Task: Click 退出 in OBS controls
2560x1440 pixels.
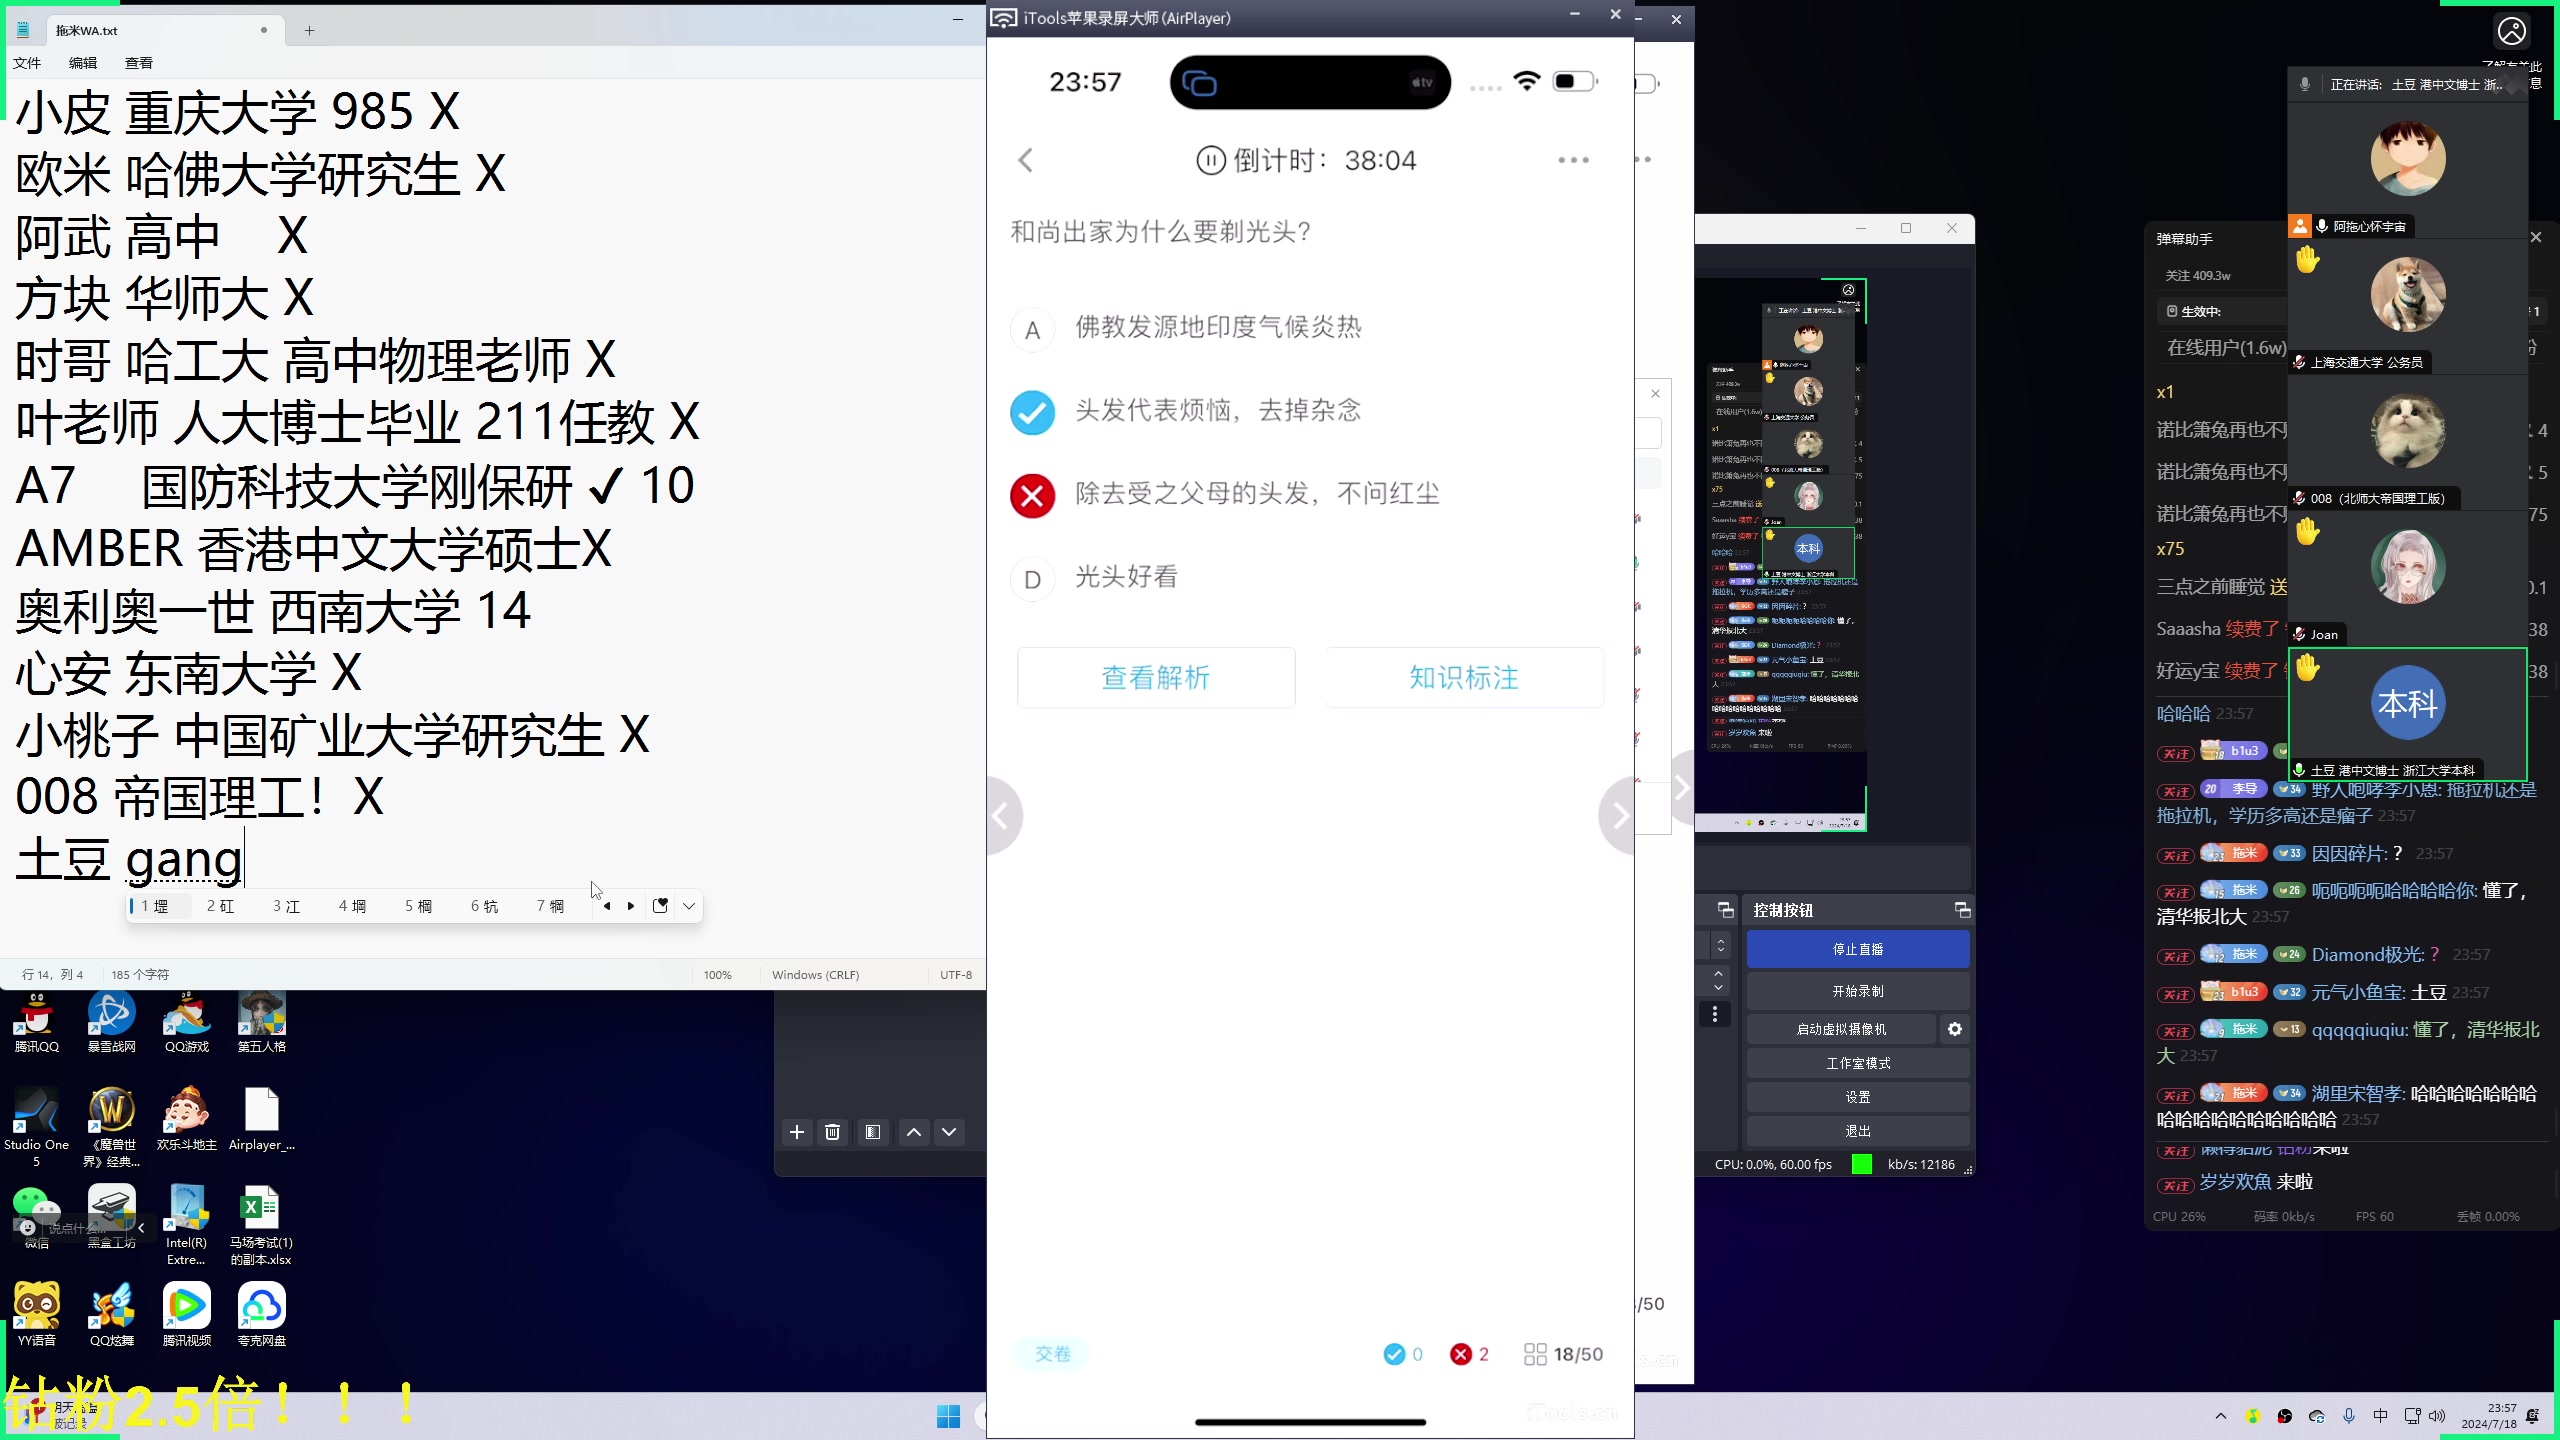Action: tap(1858, 1131)
